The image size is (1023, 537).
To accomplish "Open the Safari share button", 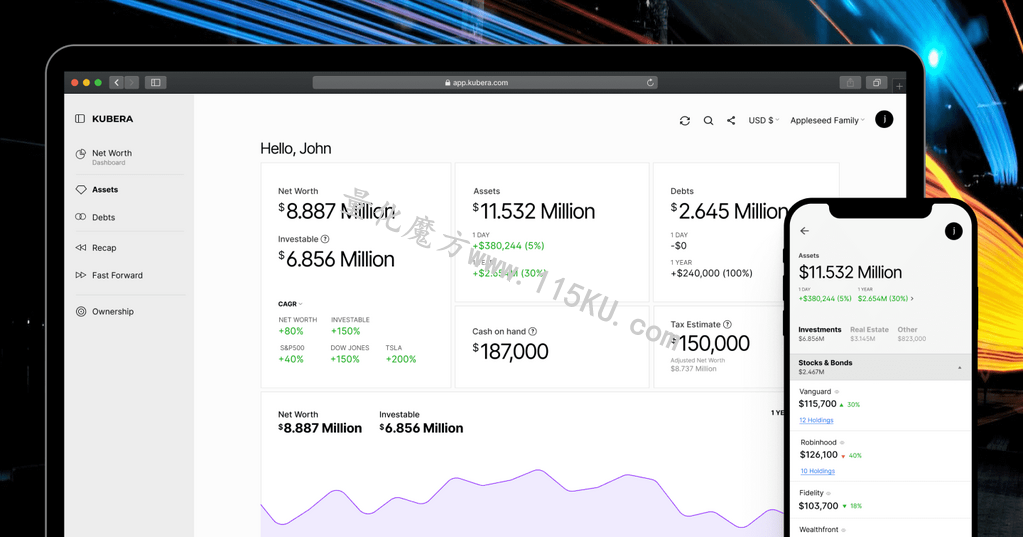I will point(850,82).
